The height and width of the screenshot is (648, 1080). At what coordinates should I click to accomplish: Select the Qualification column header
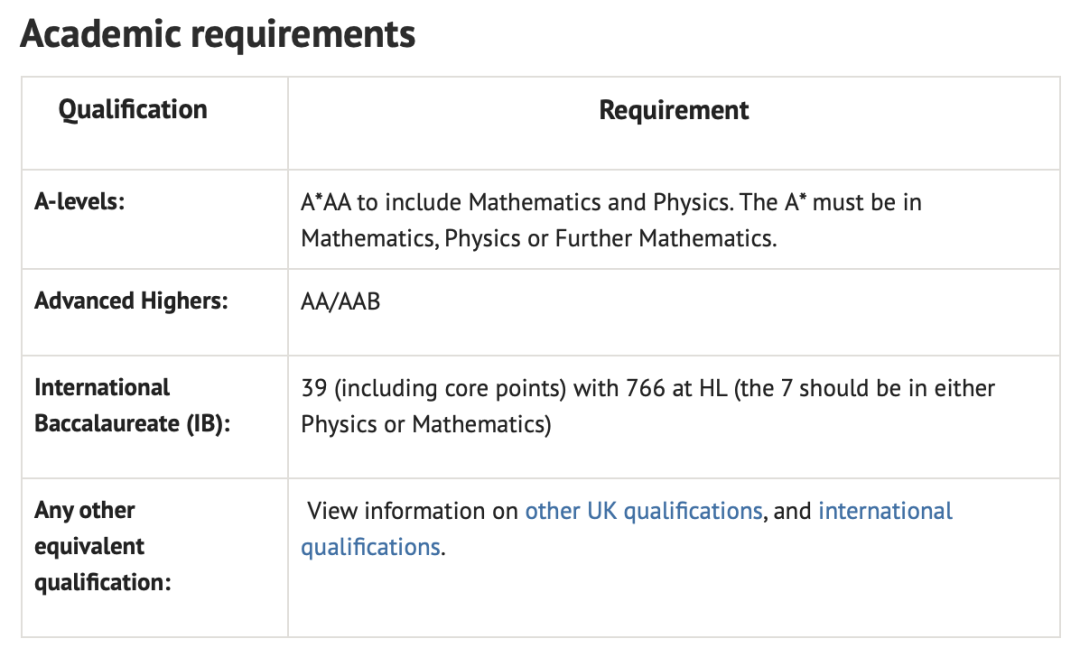[133, 109]
